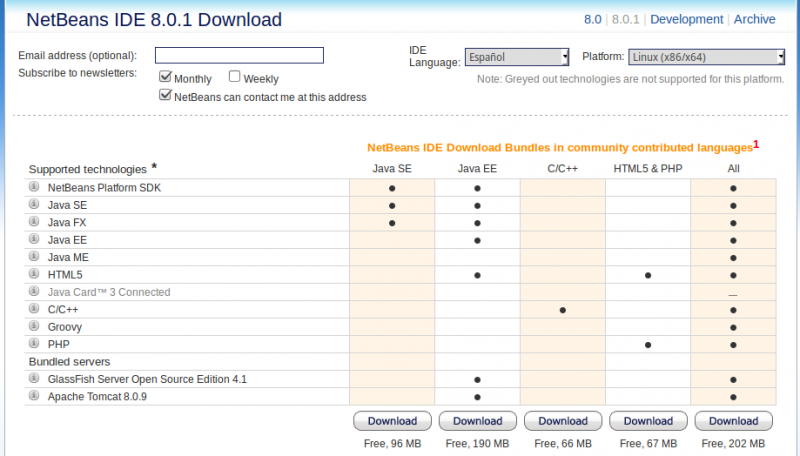Viewport: 800px width, 456px height.
Task: Open info icon next to Java EE row
Action: (x=34, y=239)
